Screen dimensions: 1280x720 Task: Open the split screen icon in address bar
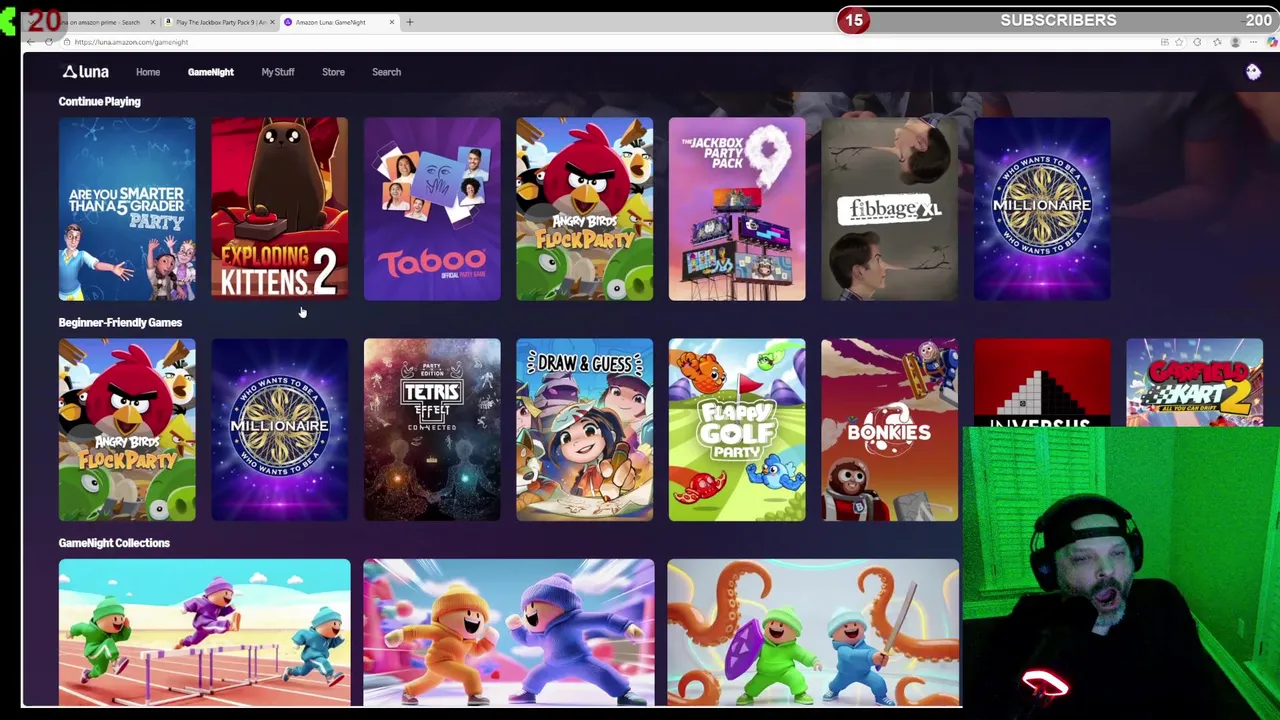1164,42
